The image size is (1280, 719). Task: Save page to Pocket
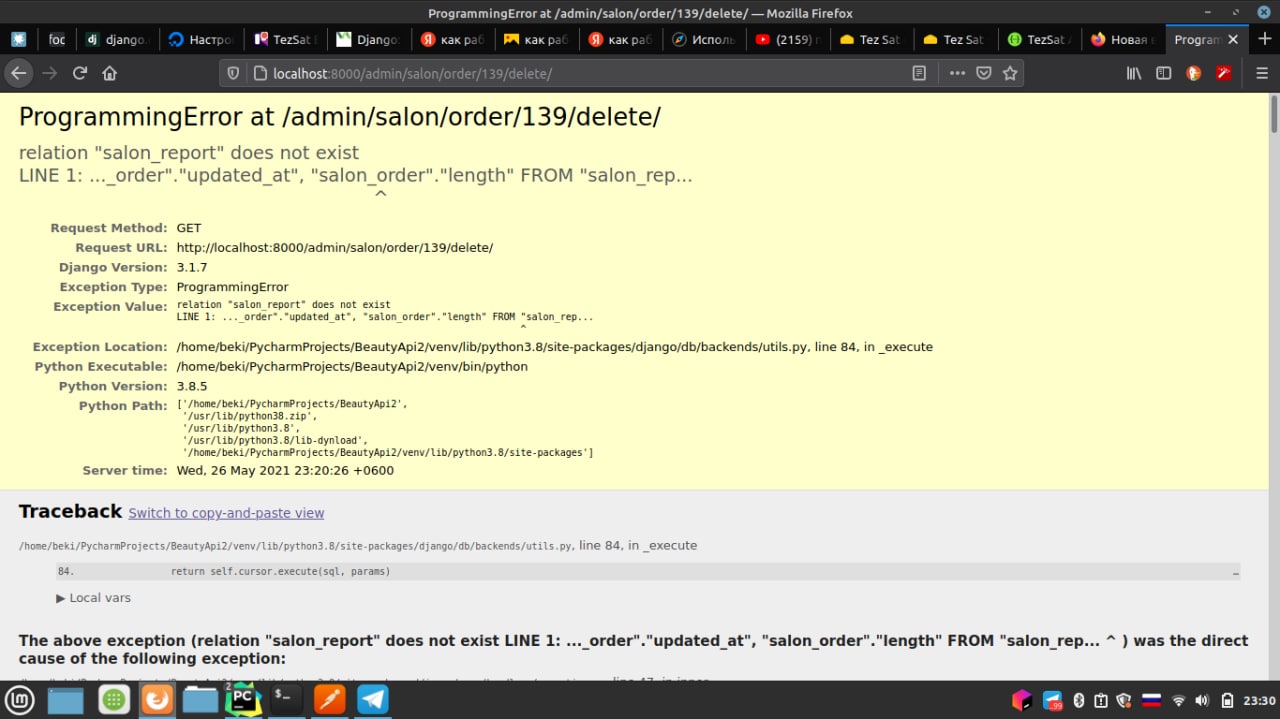984,73
